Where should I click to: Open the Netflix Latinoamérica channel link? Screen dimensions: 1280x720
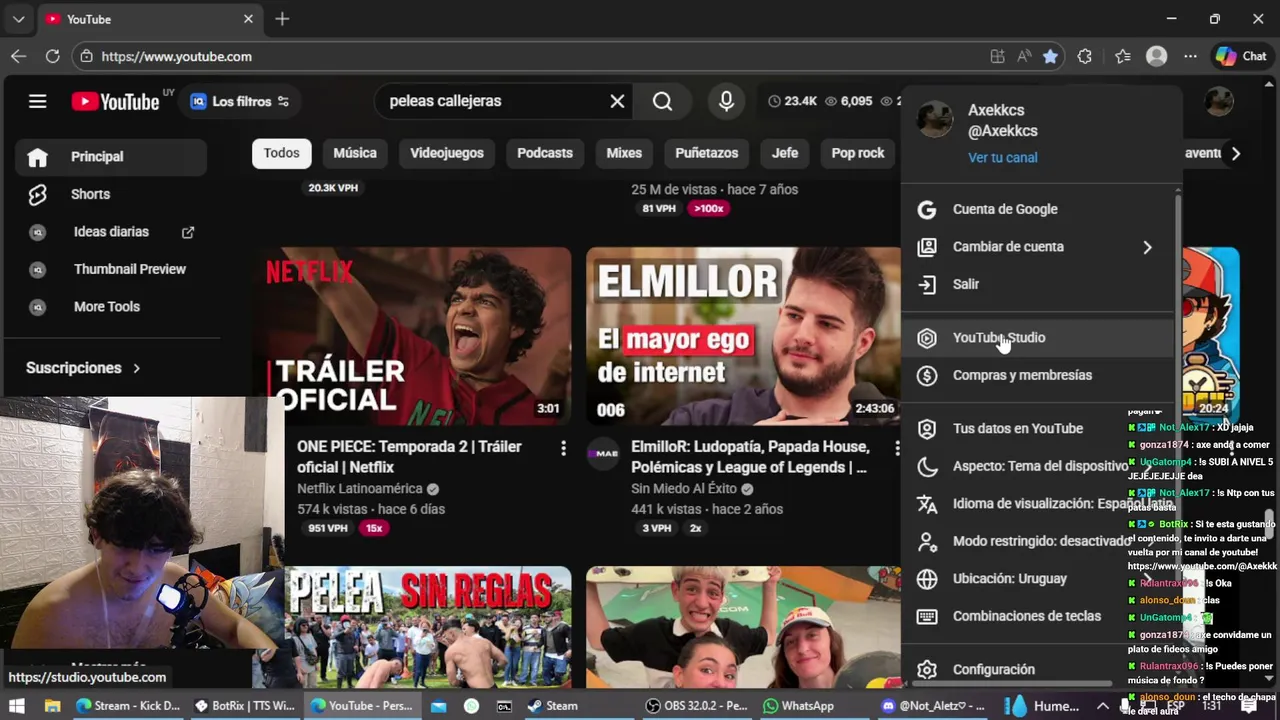click(360, 489)
